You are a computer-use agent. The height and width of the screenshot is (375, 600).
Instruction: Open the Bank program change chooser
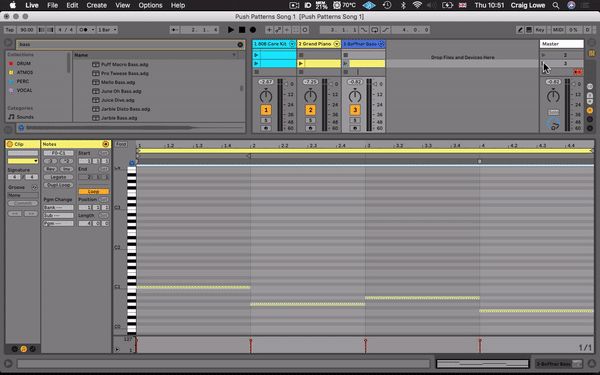click(x=58, y=207)
